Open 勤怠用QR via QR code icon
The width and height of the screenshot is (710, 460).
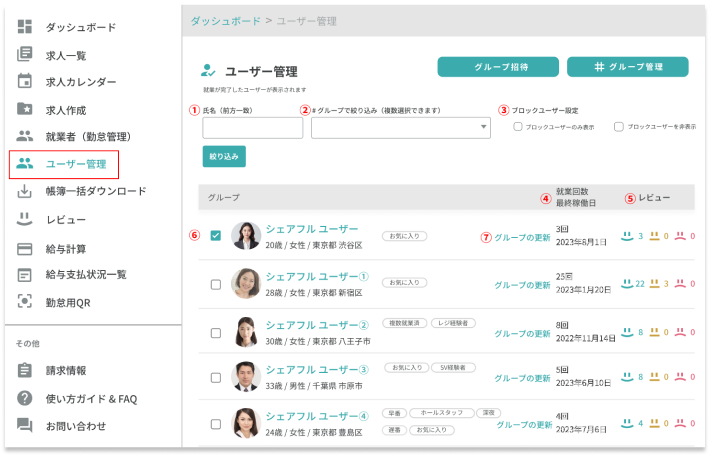point(25,301)
